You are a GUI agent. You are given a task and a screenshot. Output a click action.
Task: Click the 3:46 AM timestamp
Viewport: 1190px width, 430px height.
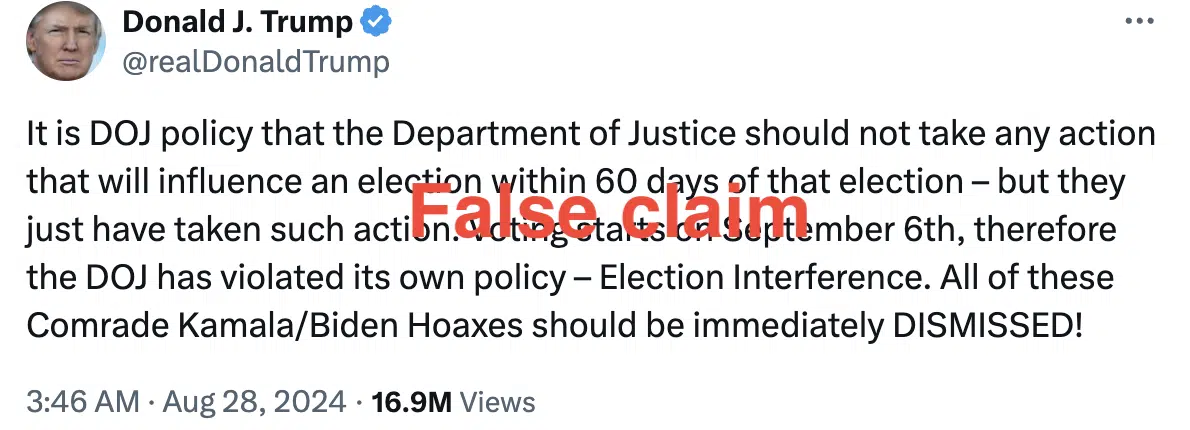[x=83, y=402]
